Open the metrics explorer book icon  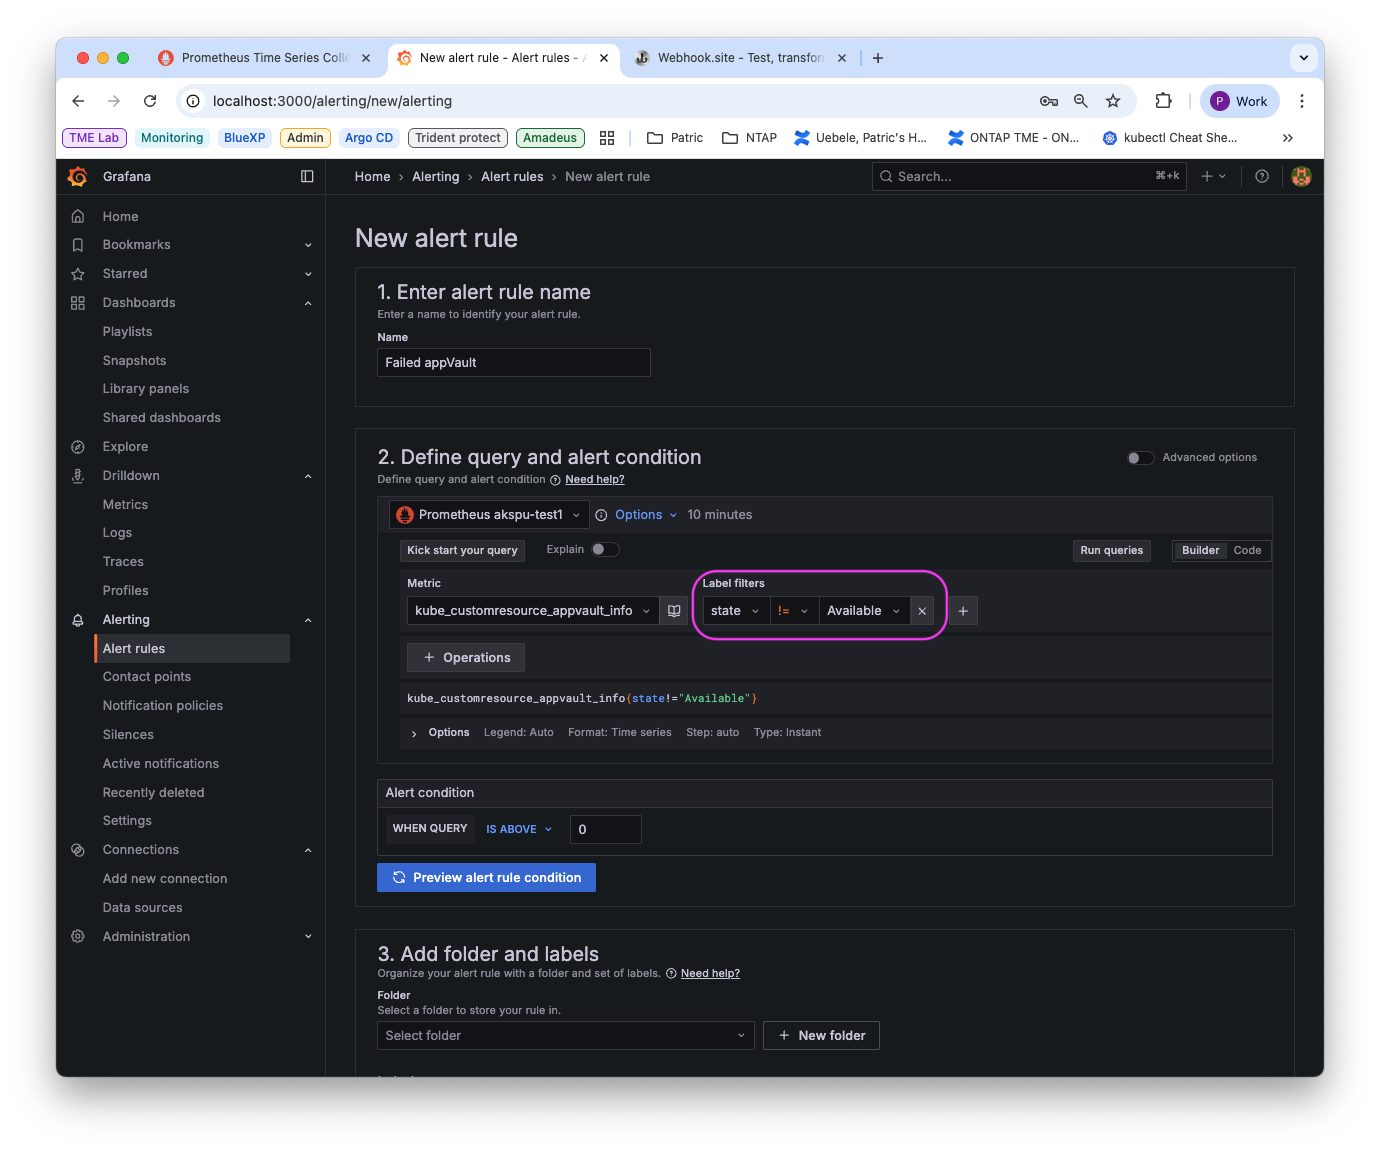pos(674,611)
